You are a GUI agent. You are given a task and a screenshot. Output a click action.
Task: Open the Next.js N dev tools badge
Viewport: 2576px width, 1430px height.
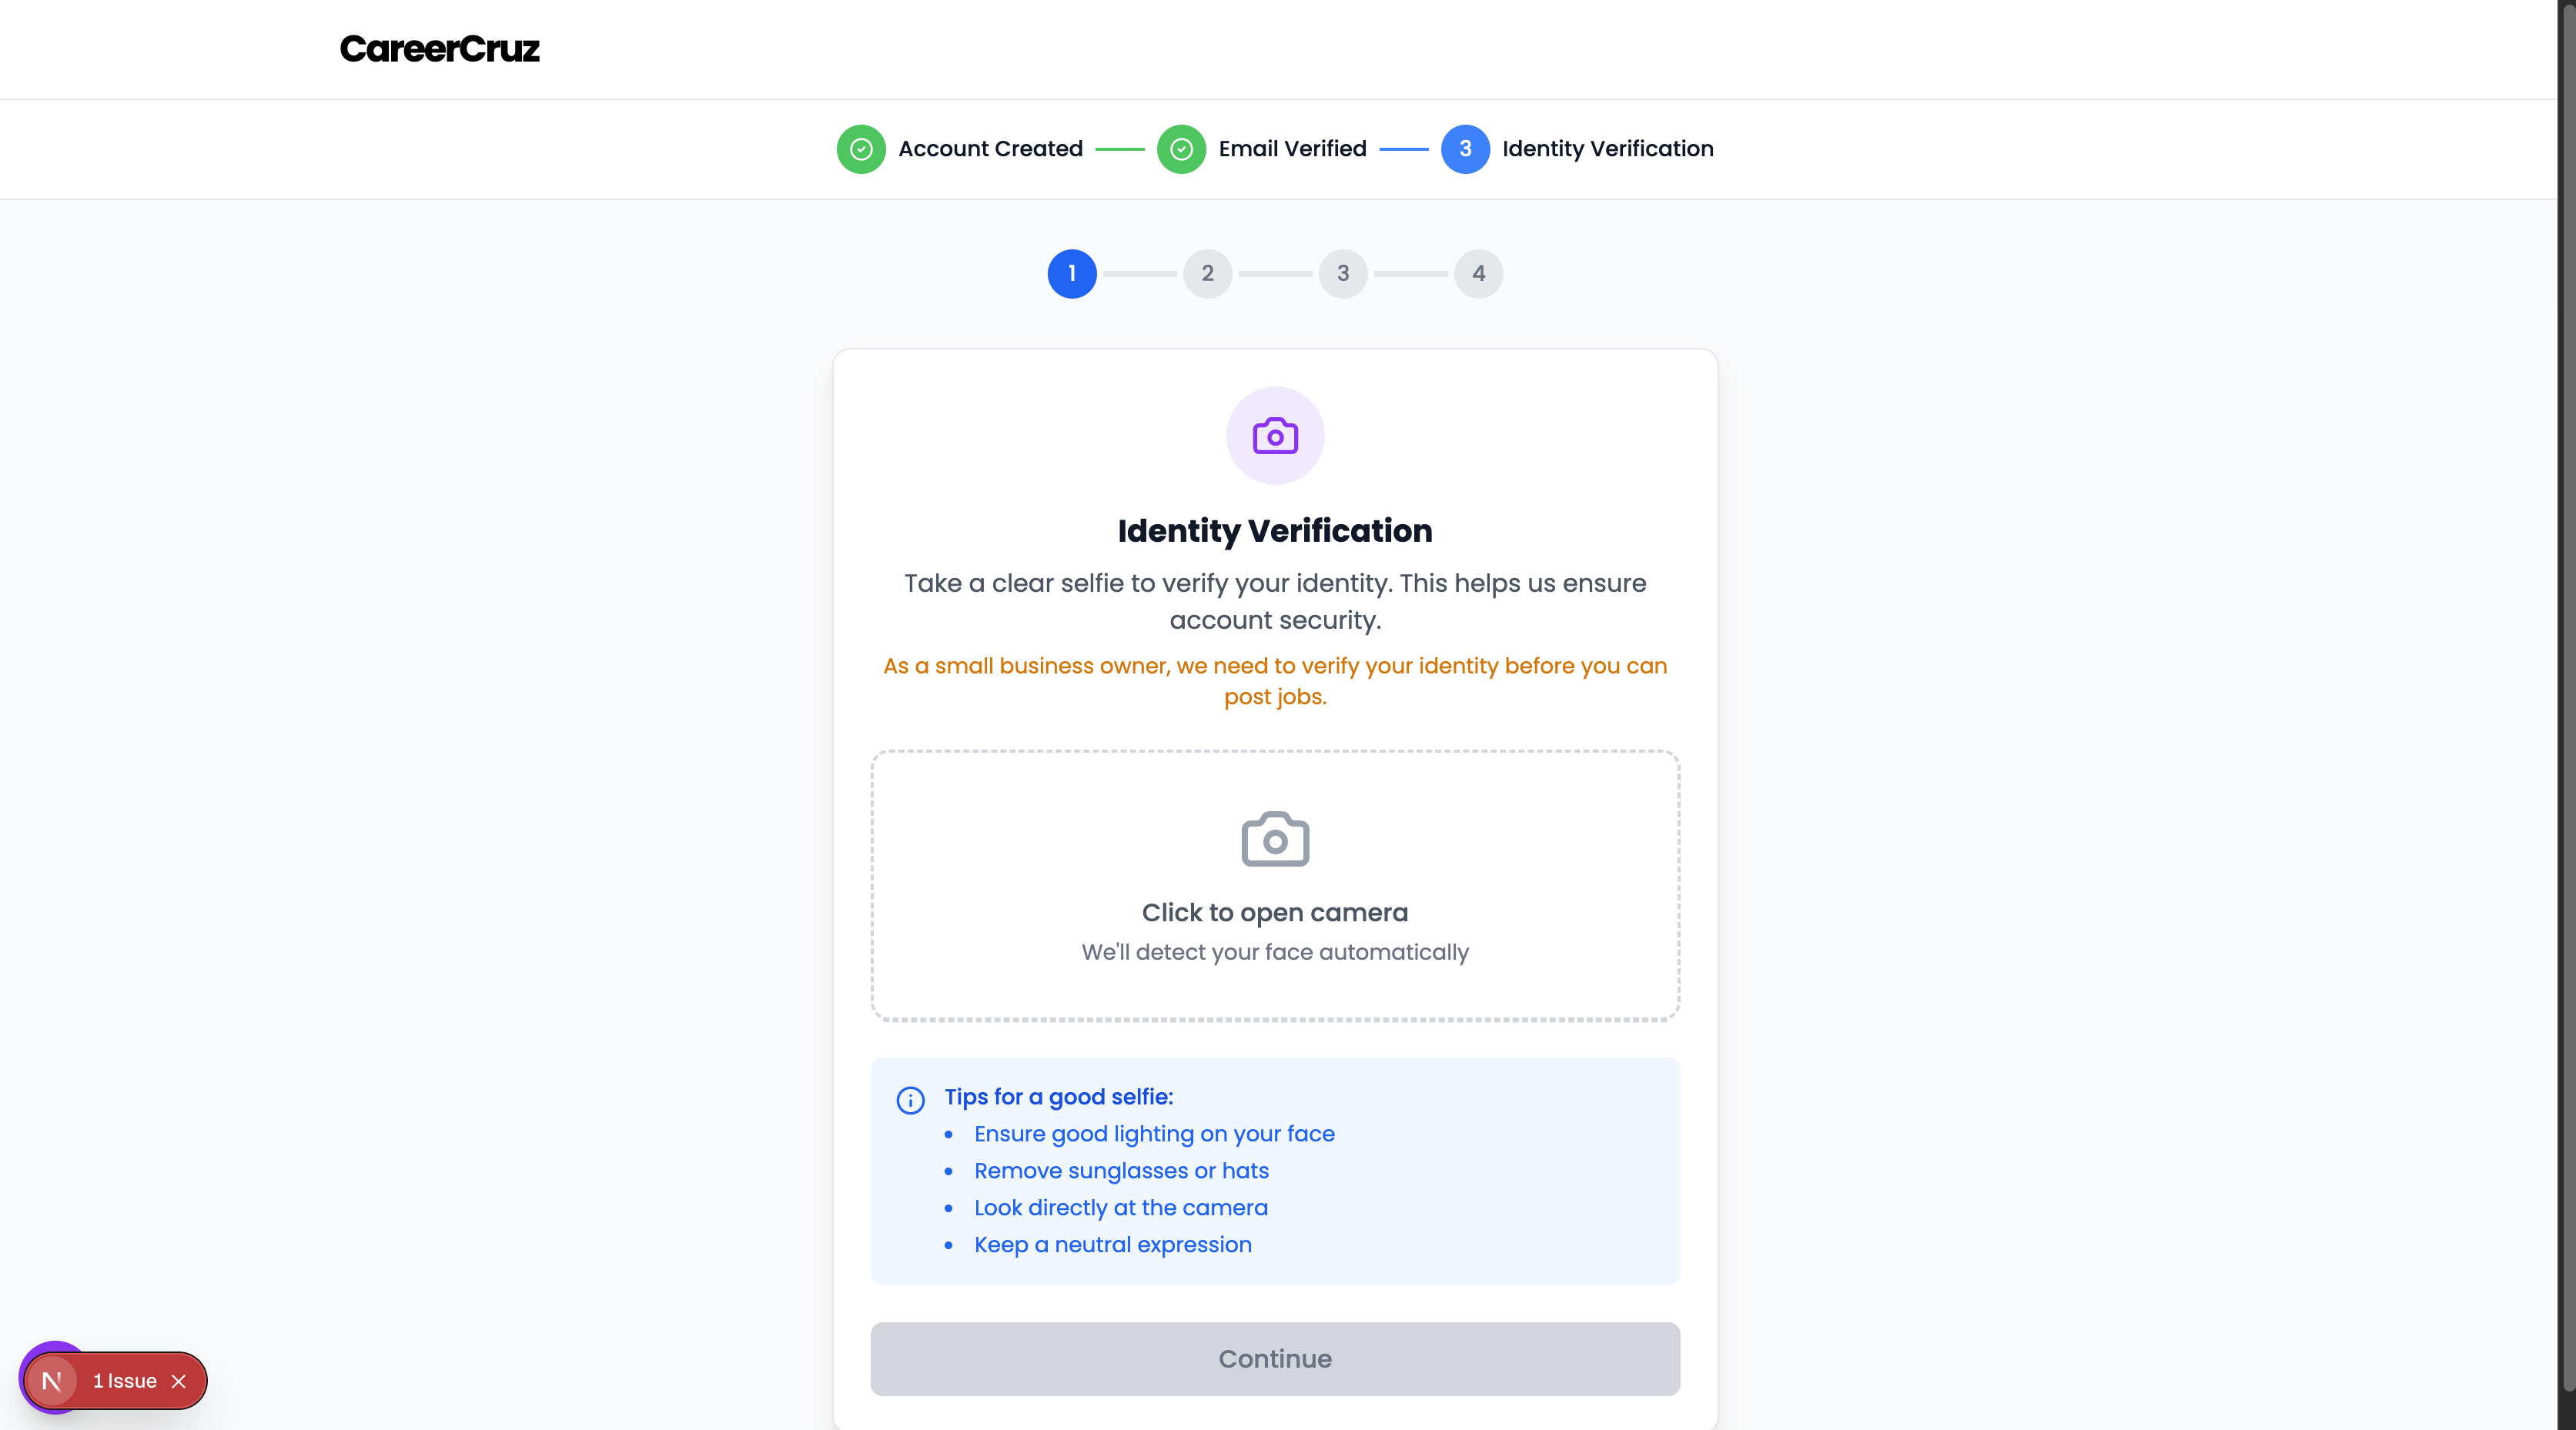point(51,1381)
